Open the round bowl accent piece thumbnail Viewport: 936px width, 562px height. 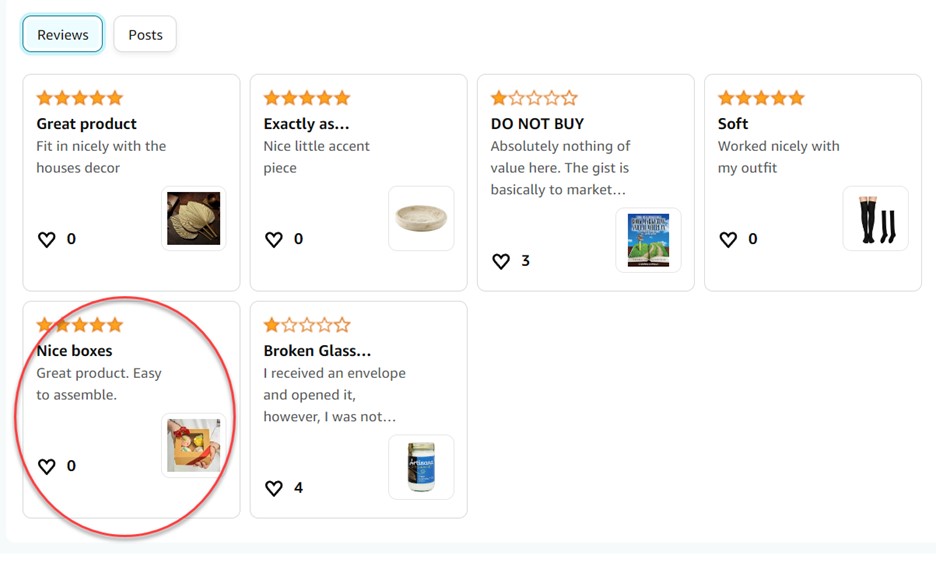pos(421,218)
